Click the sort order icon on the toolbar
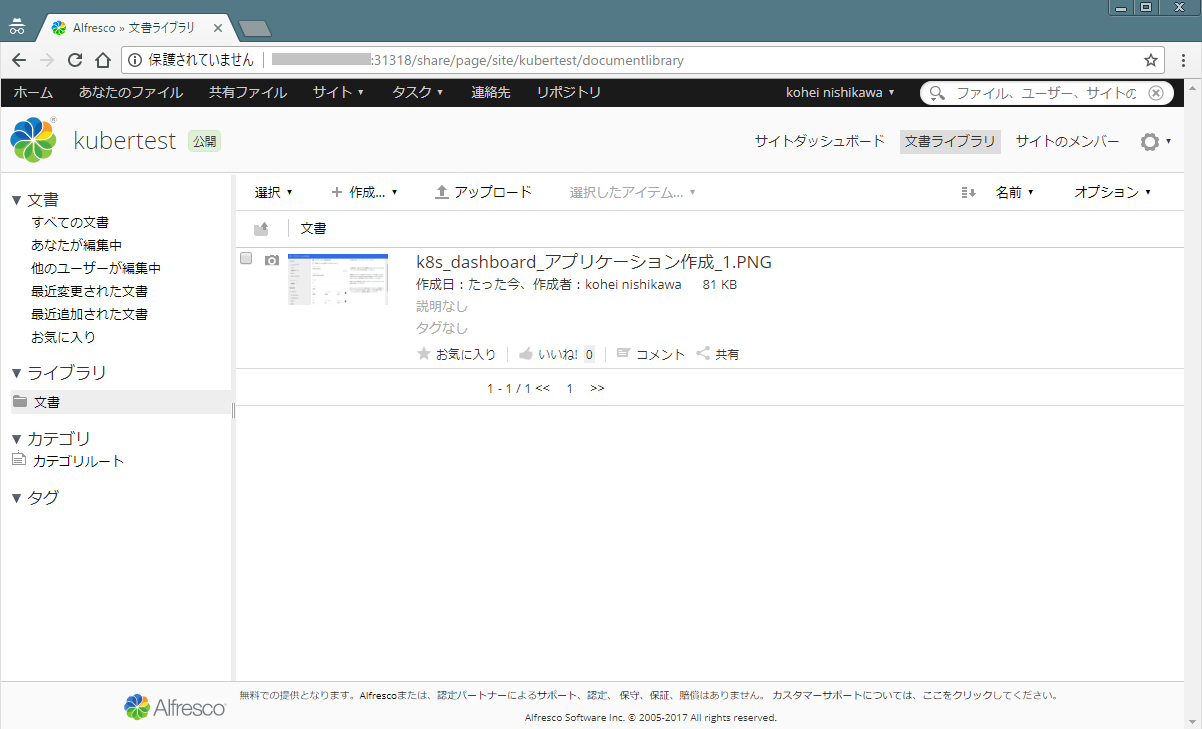The width and height of the screenshot is (1202, 729). pyautogui.click(x=966, y=192)
